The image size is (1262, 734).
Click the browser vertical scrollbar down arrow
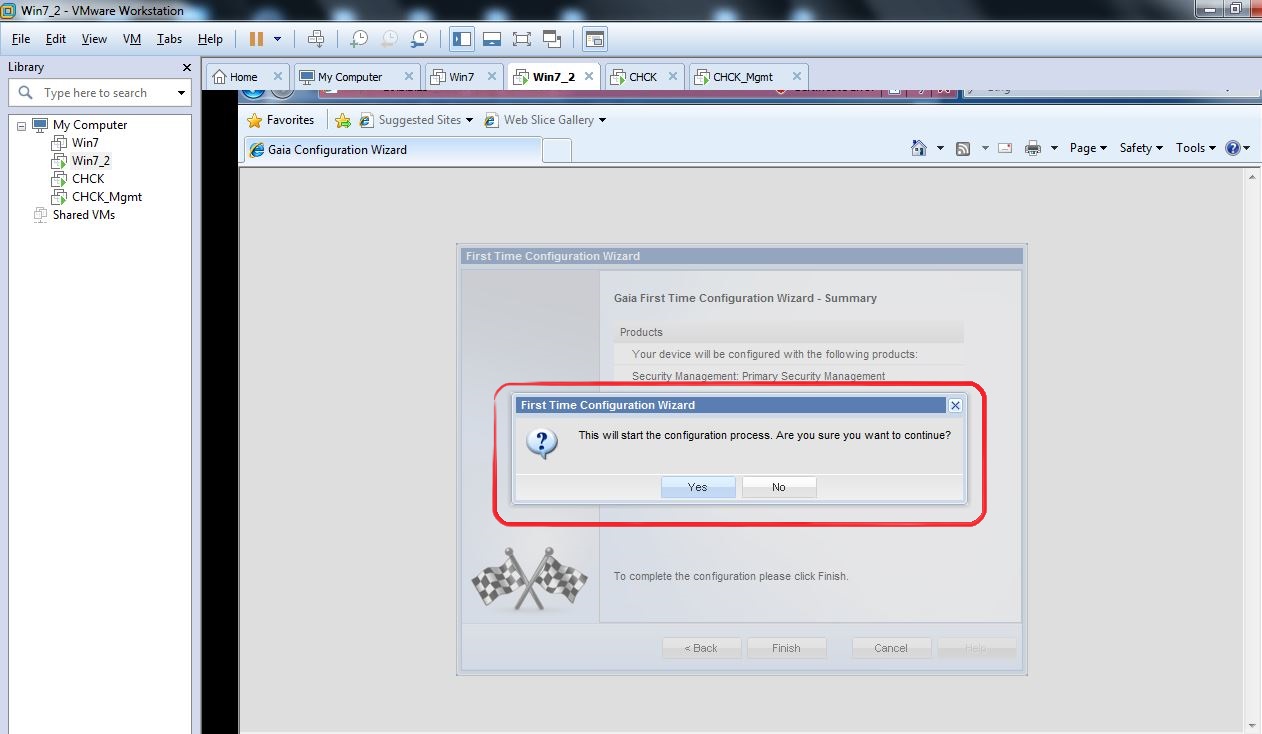[x=1253, y=725]
